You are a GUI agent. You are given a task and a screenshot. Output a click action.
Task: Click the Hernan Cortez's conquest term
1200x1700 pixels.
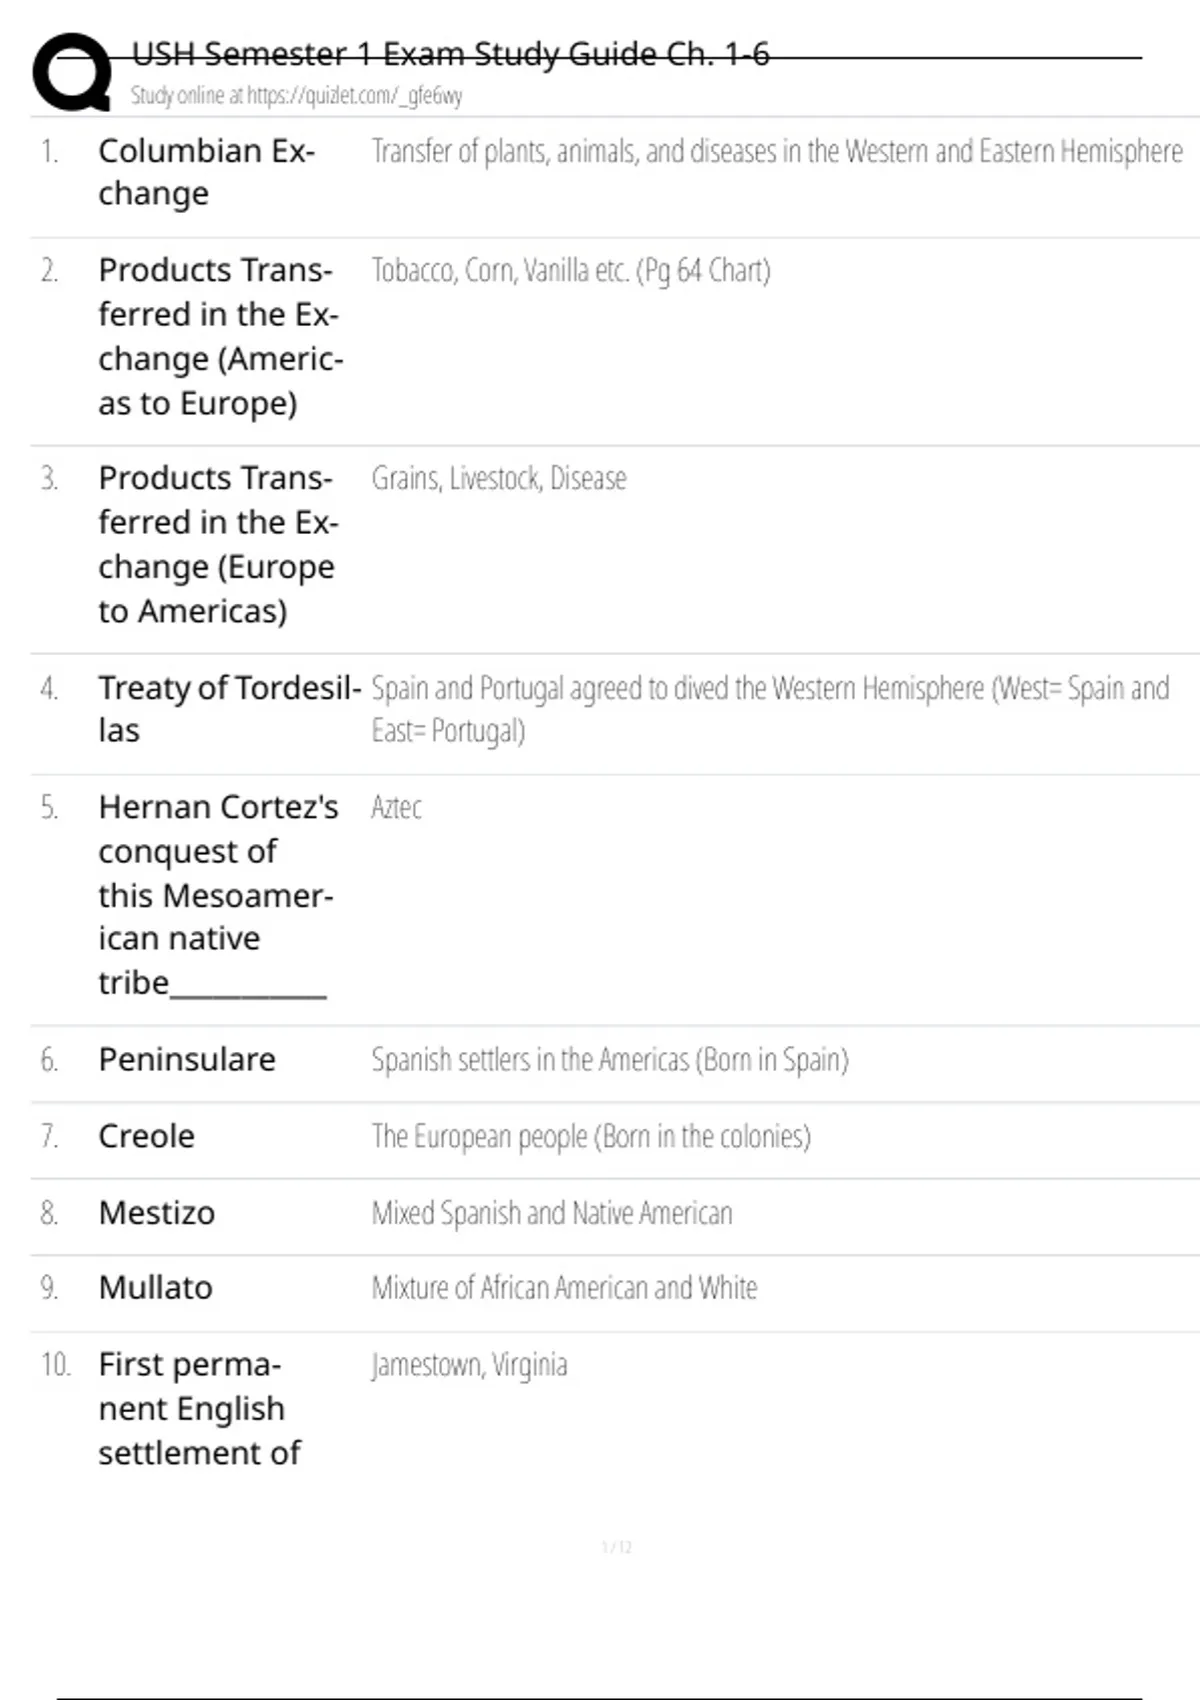217,894
